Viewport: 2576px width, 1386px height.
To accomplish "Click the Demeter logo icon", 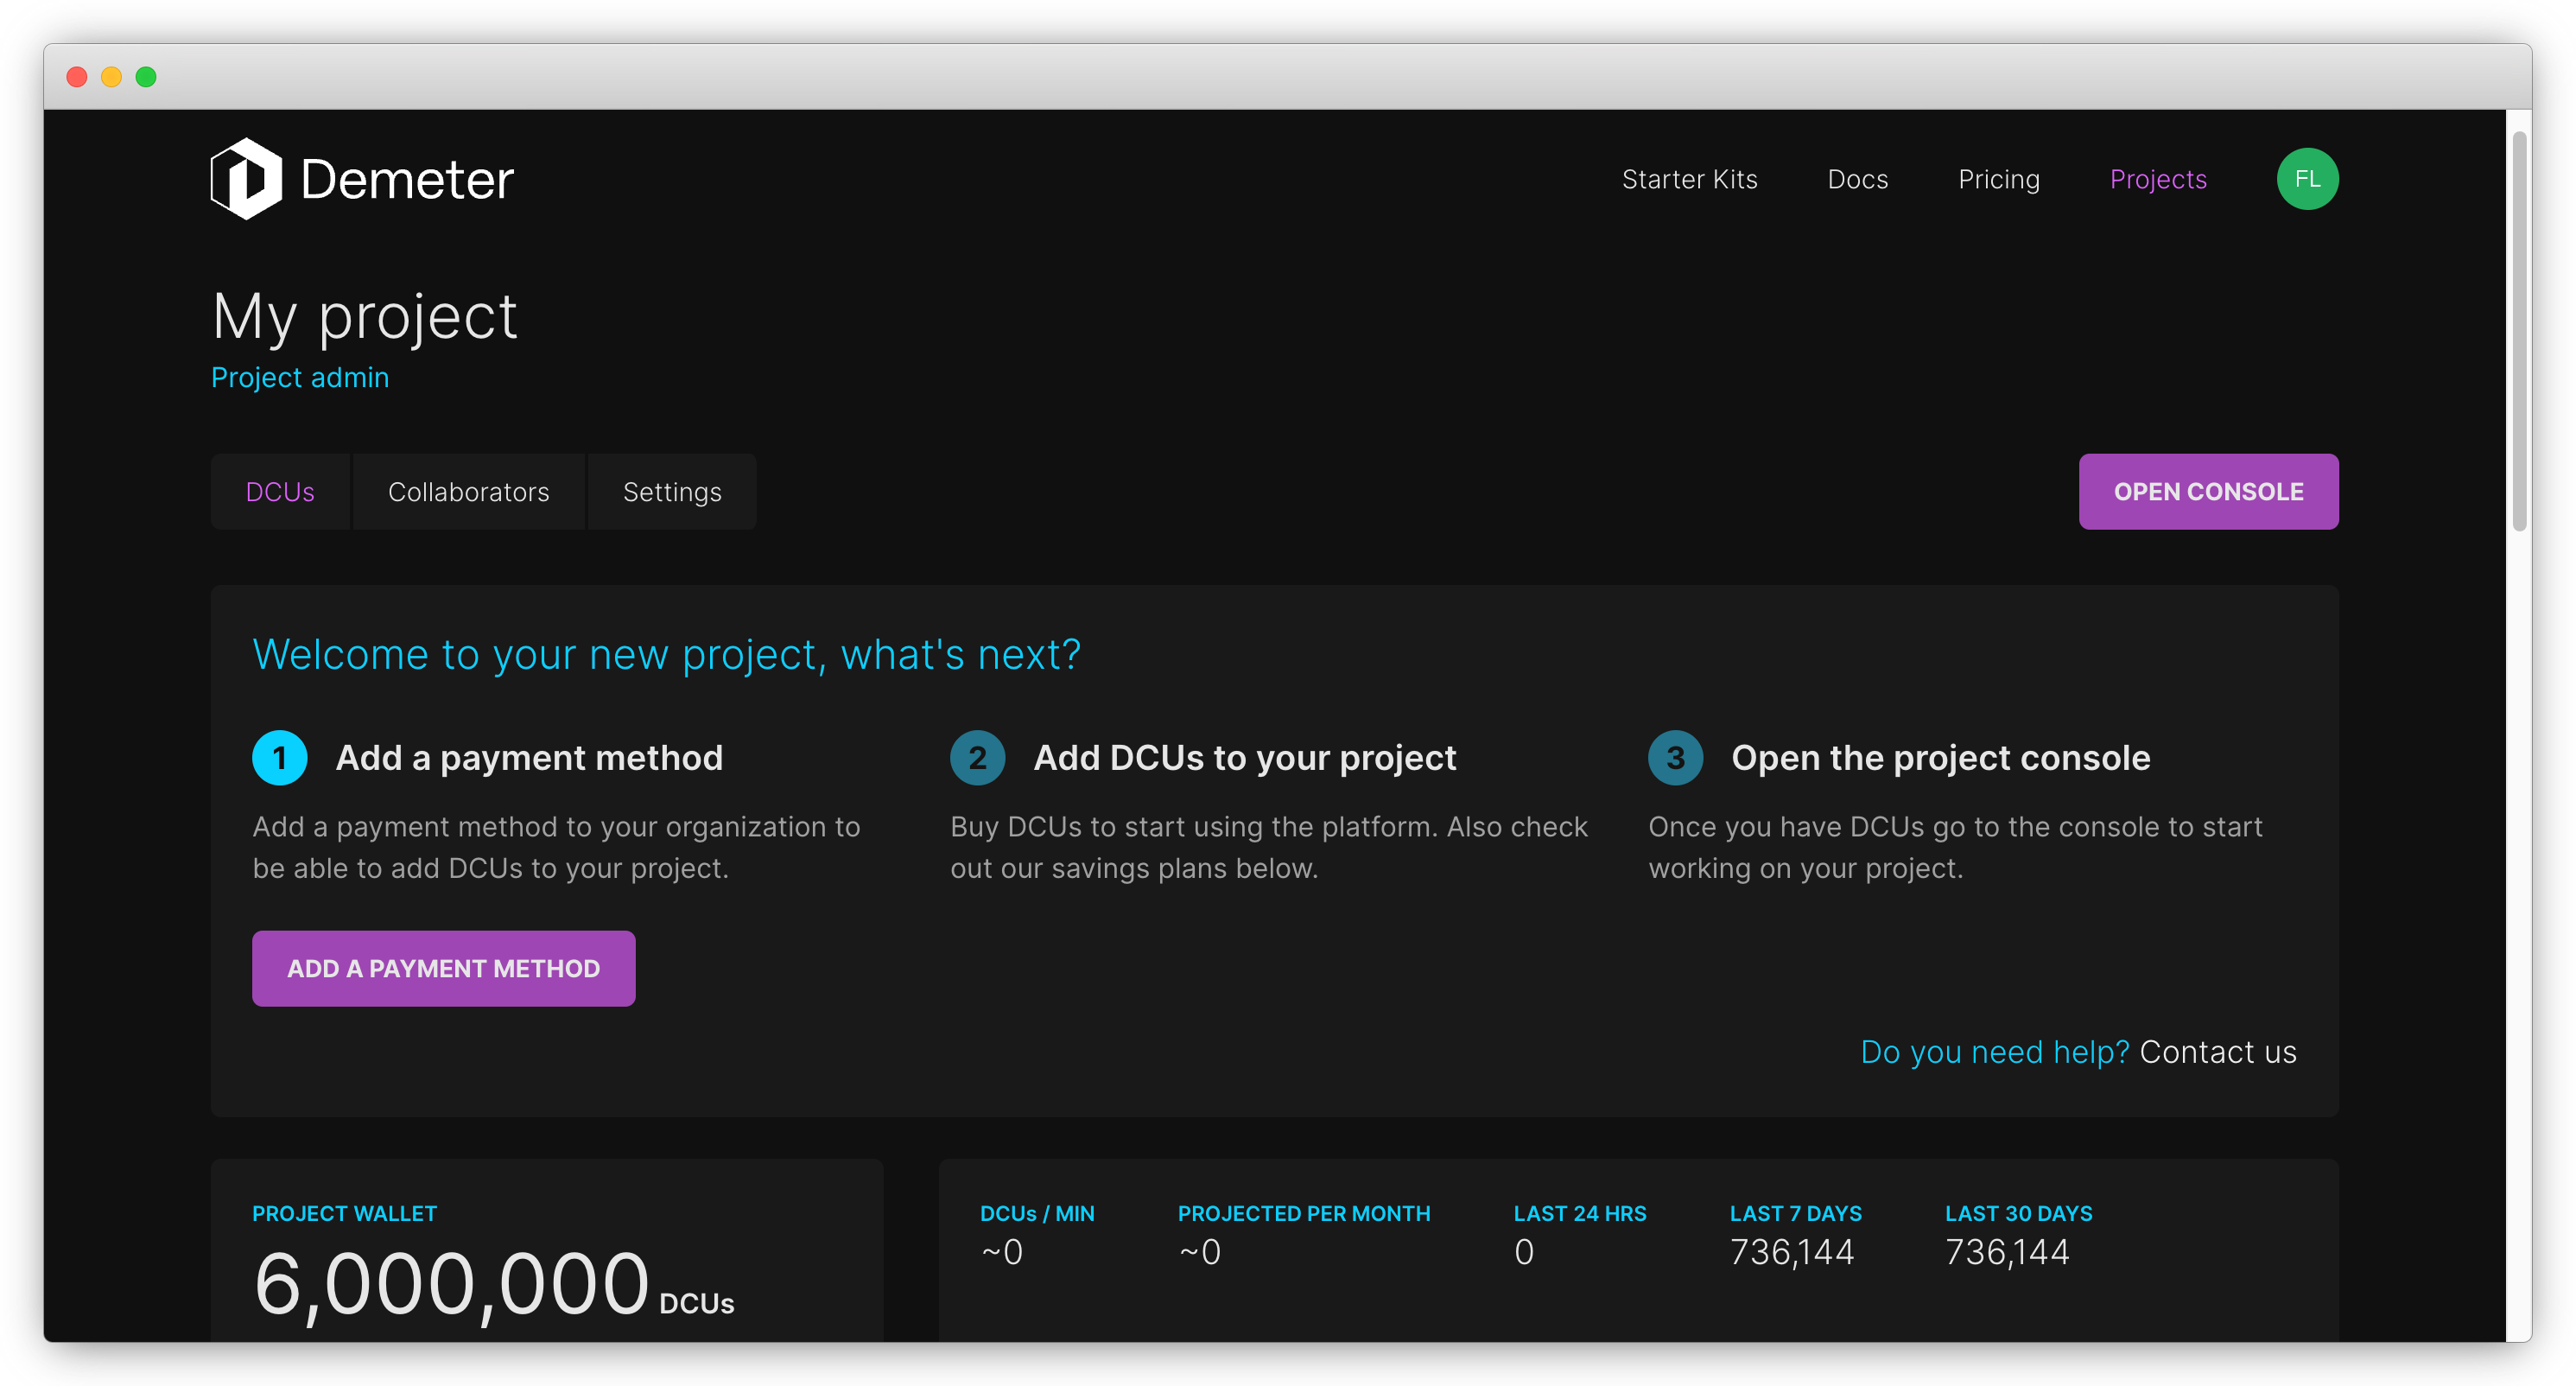I will [x=246, y=178].
